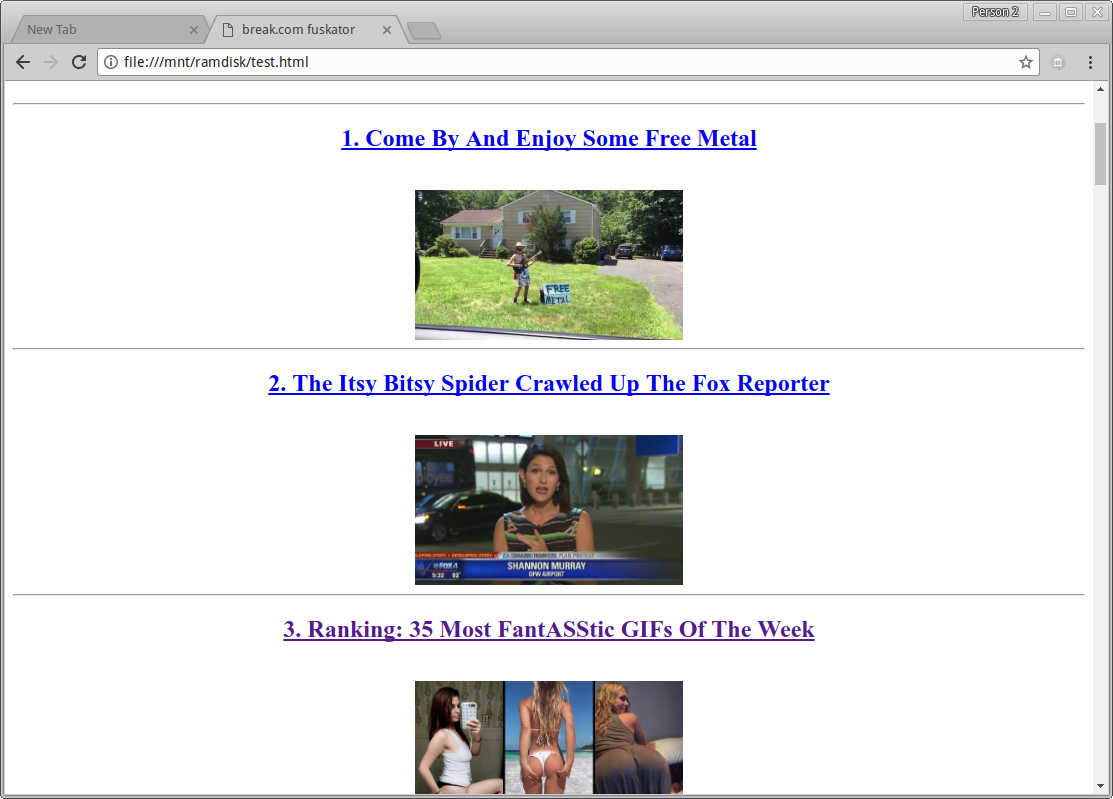1113x799 pixels.
Task: Close the break.com fuskator tab
Action: [x=387, y=30]
